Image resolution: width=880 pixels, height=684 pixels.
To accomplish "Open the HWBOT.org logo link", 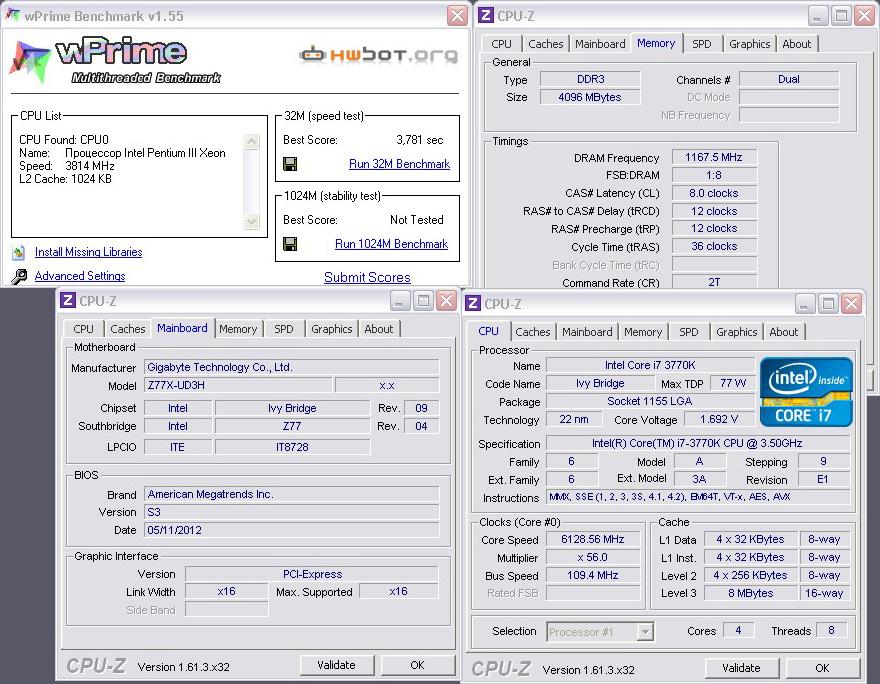I will [379, 54].
